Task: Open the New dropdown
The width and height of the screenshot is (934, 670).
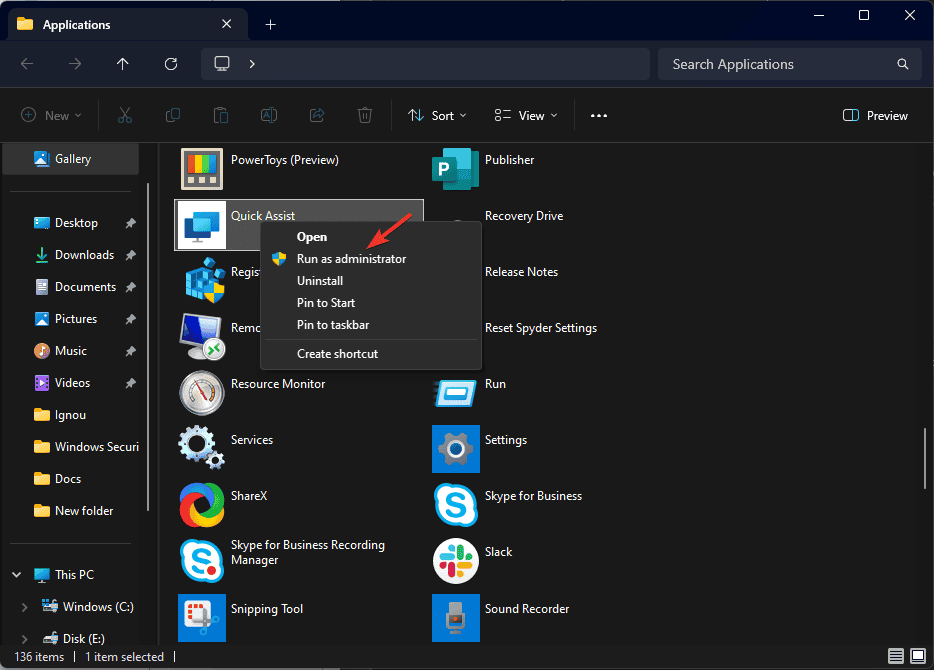Action: 51,116
